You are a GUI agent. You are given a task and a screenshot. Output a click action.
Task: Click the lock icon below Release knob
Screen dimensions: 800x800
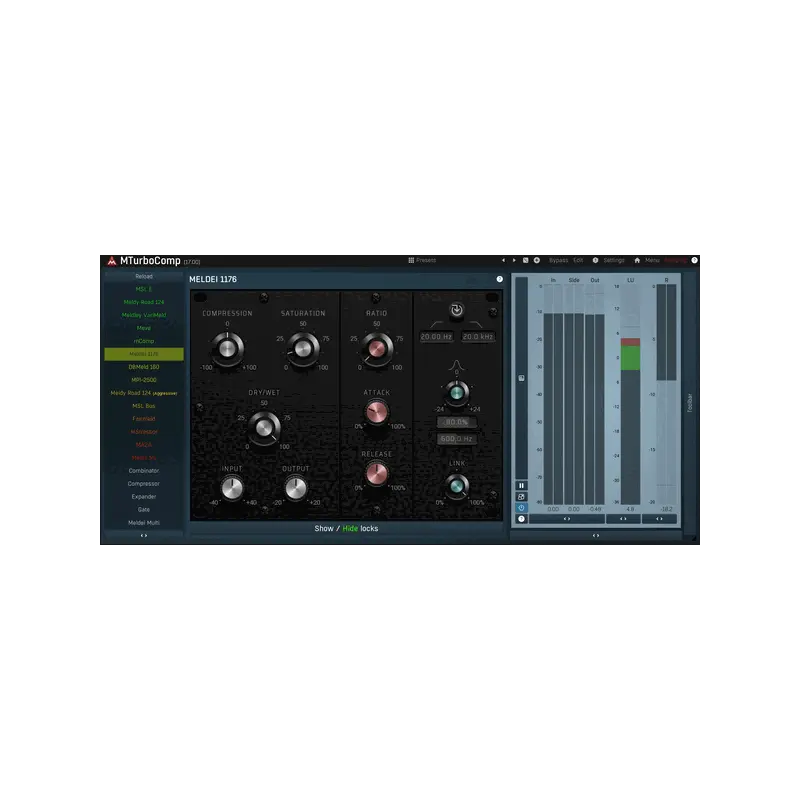point(377,509)
